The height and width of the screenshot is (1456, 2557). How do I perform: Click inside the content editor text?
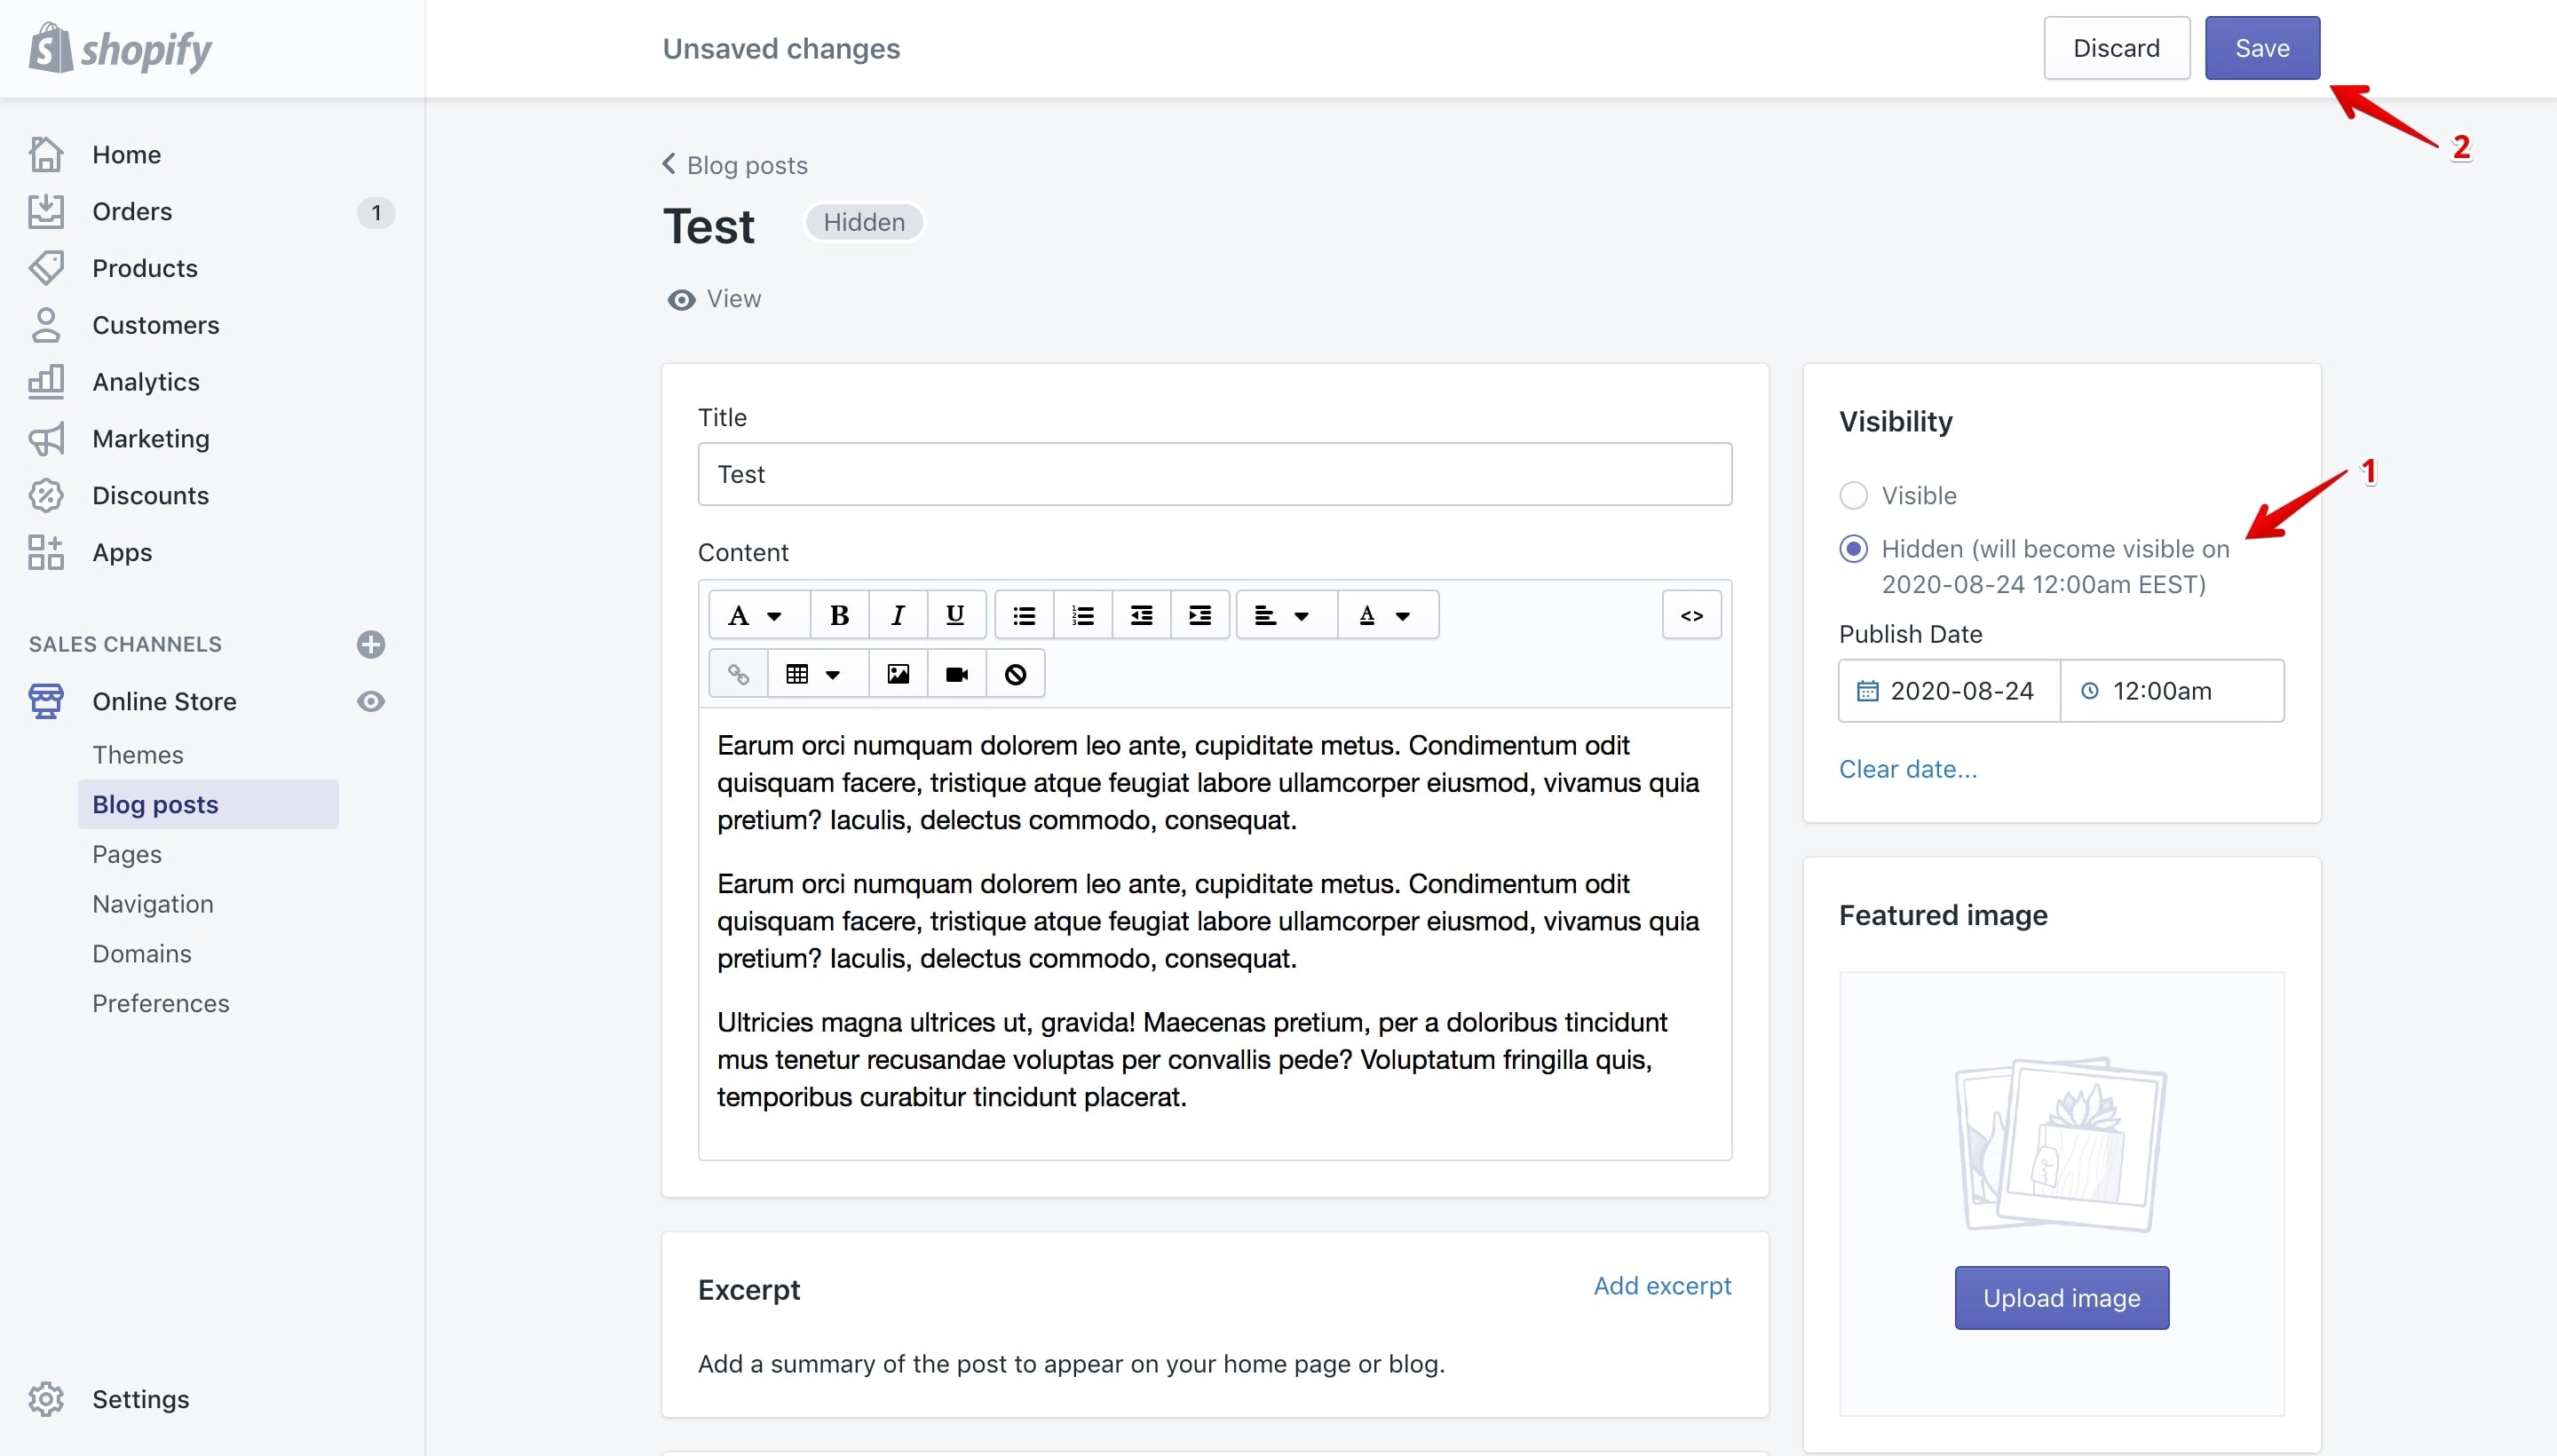tap(1214, 933)
